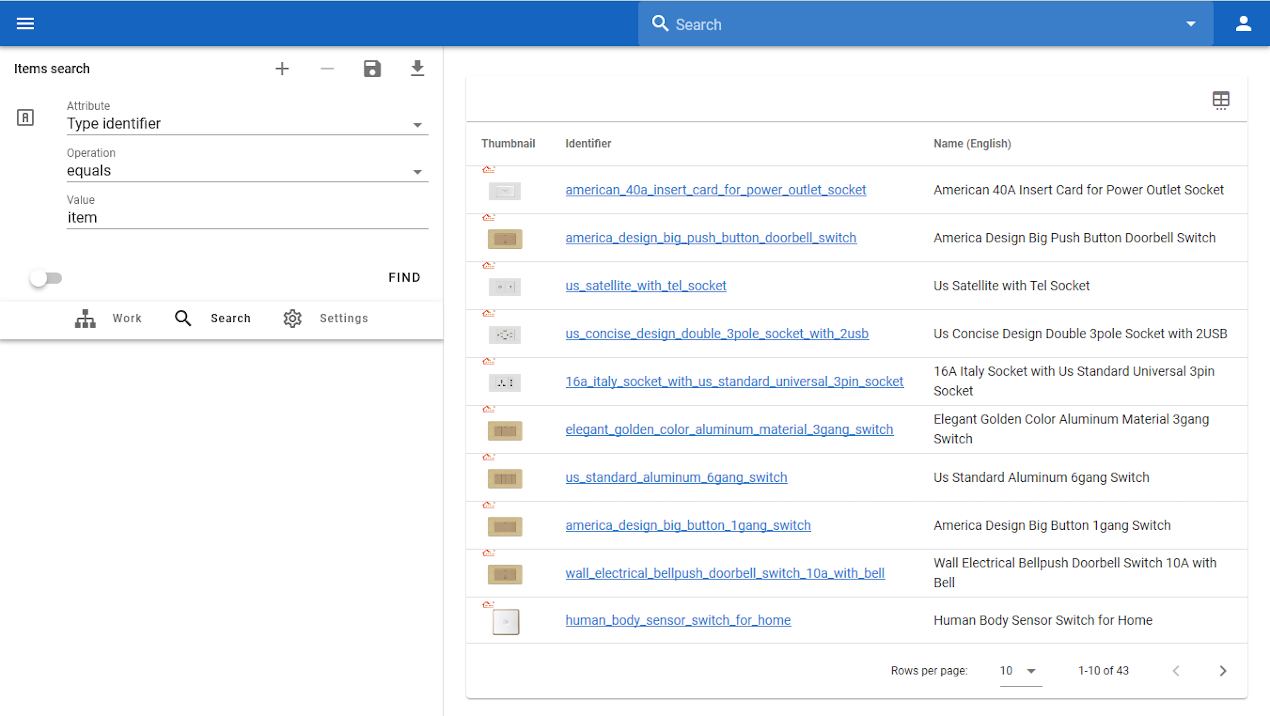Click the 1-10 of 43 pagination text
Screen dimensions: 1270x716
tap(1103, 671)
